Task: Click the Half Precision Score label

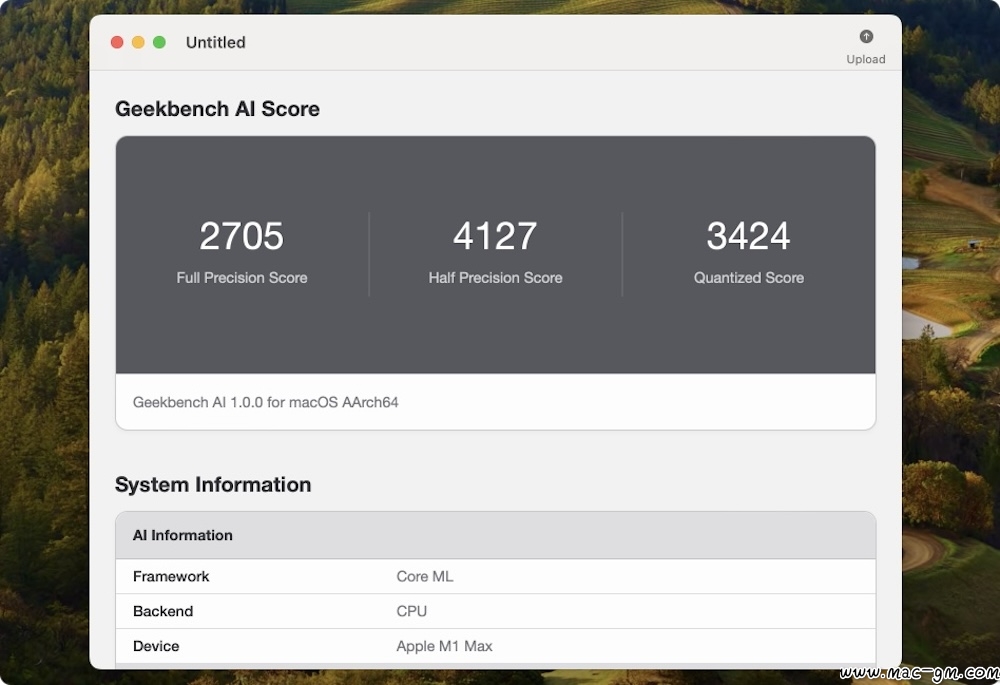Action: (495, 277)
